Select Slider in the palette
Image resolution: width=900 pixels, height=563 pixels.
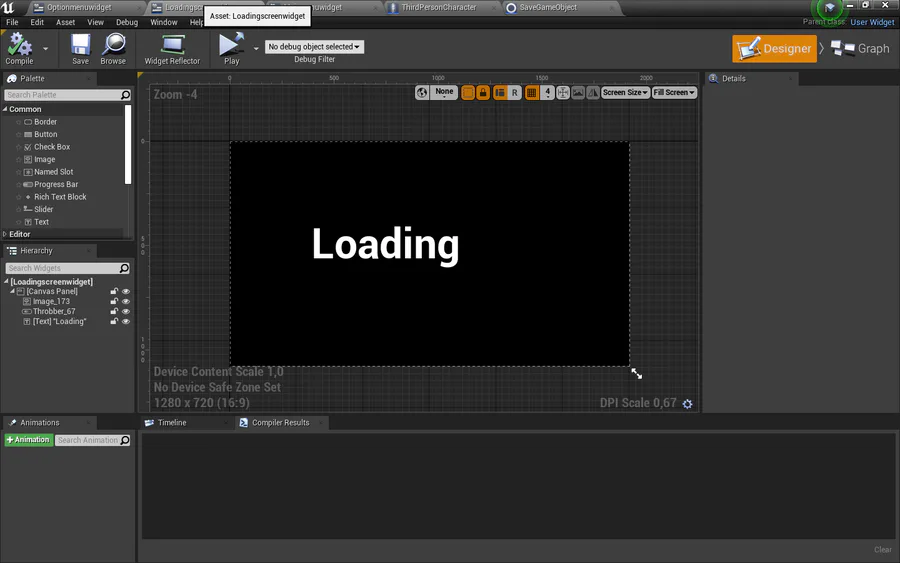click(43, 209)
